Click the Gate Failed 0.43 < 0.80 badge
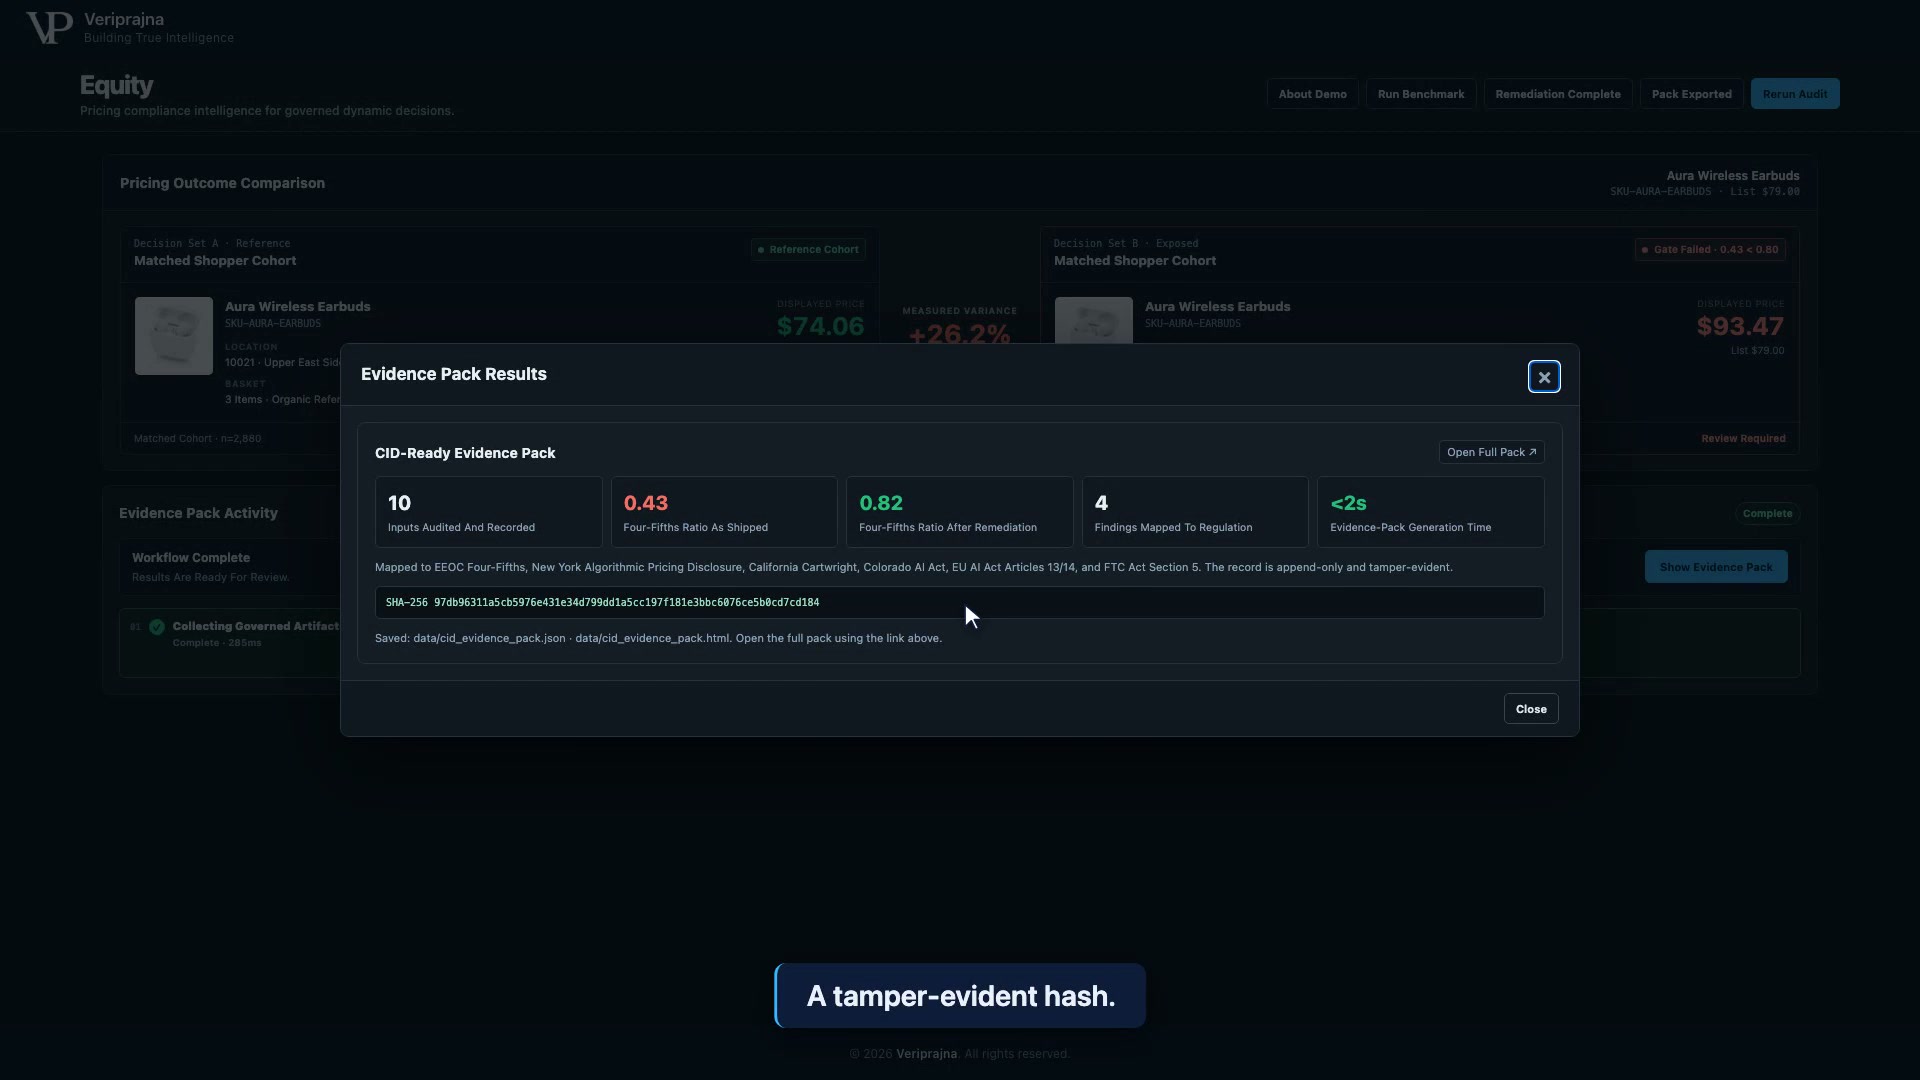 (1710, 249)
